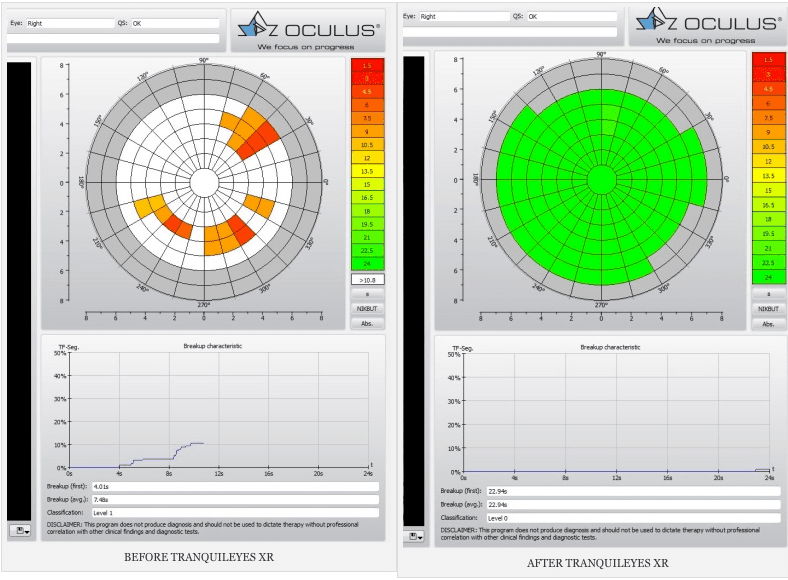Click the Breakup (first) field showing 22.94s
788x580 pixels.
pyautogui.click(x=633, y=491)
